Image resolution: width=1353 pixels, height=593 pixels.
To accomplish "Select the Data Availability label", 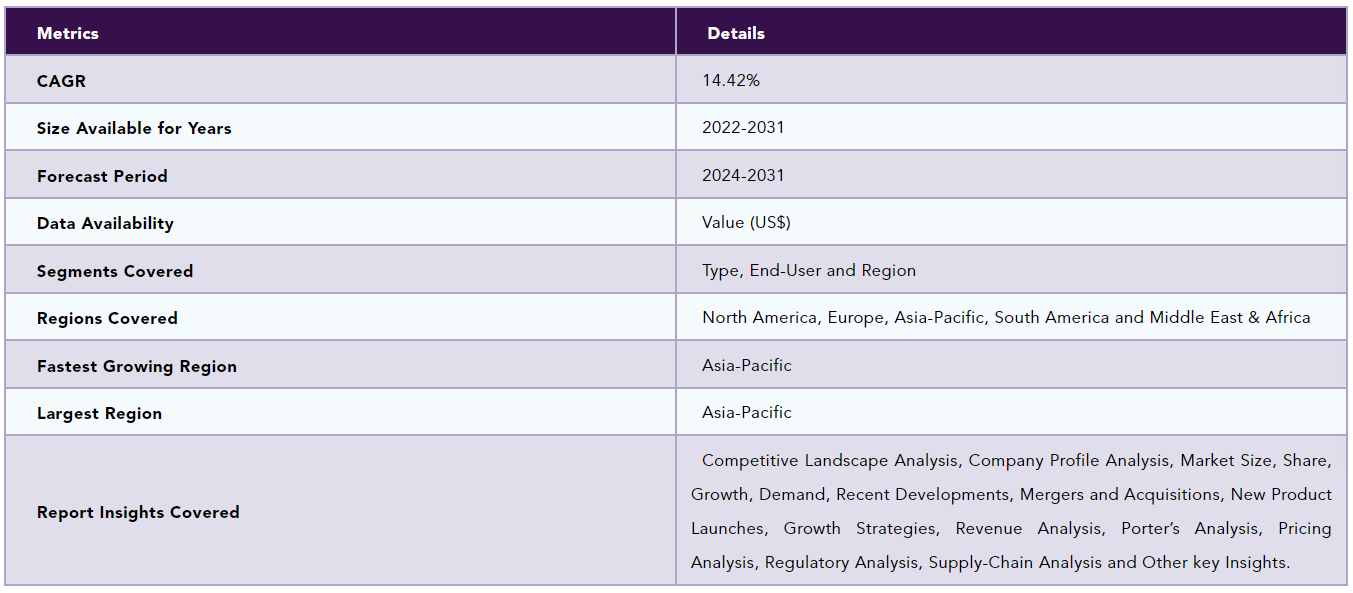I will 105,223.
